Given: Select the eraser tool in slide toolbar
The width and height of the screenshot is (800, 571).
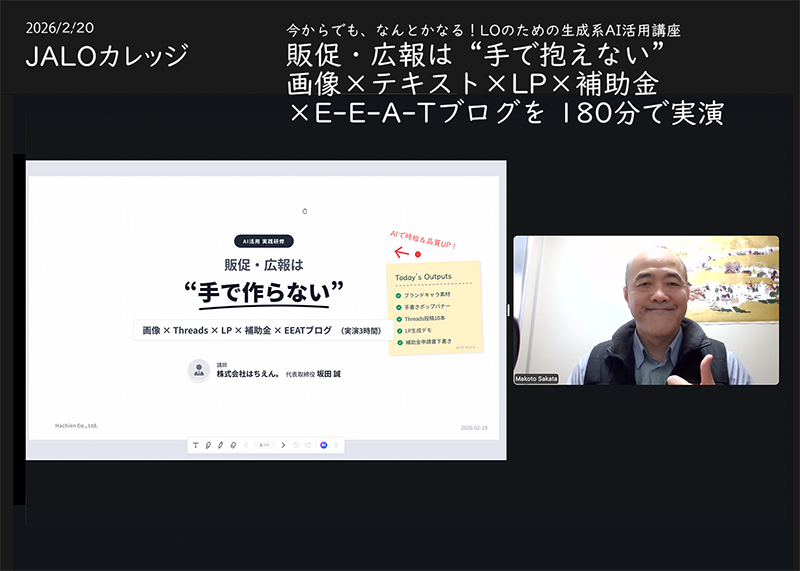Looking at the screenshot, I should click(x=232, y=445).
